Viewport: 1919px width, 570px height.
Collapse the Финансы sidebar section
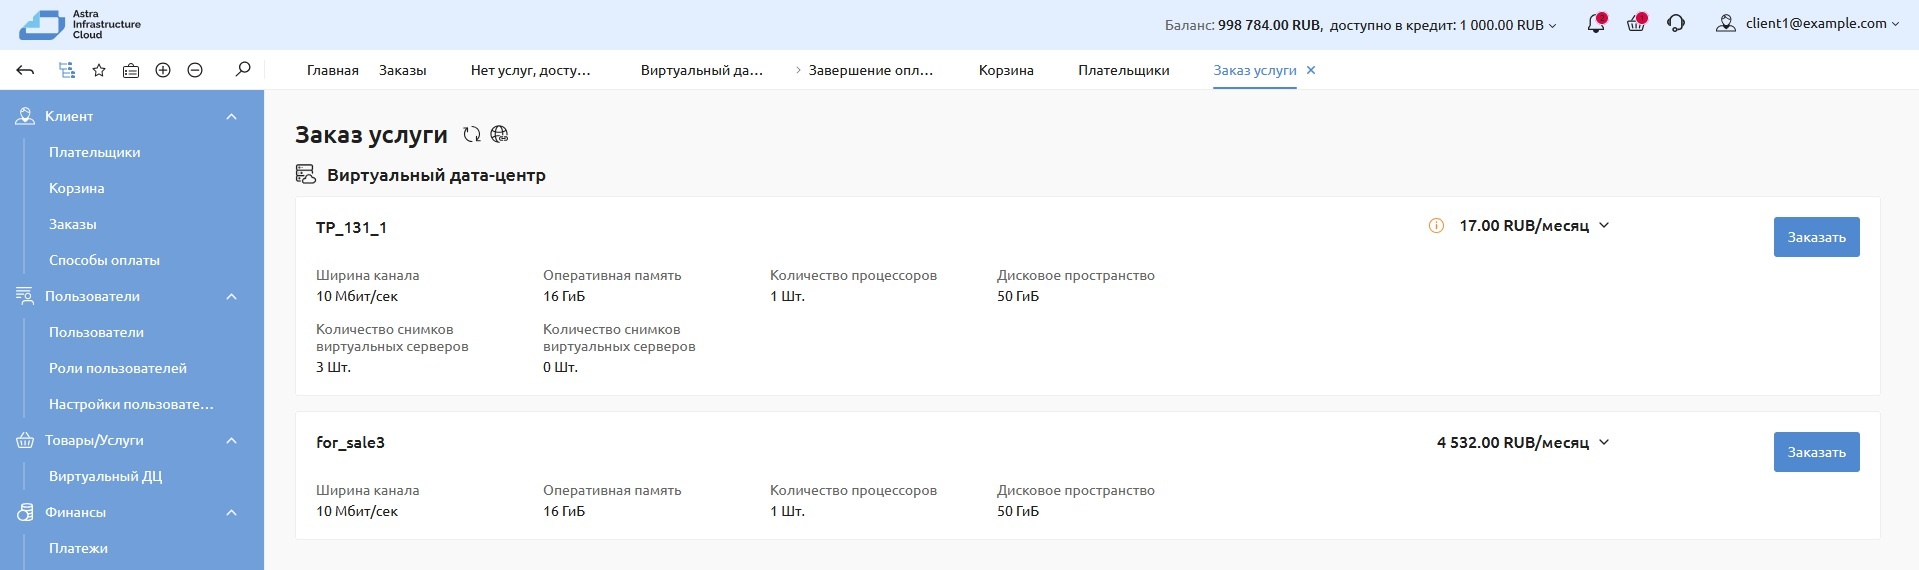click(232, 512)
